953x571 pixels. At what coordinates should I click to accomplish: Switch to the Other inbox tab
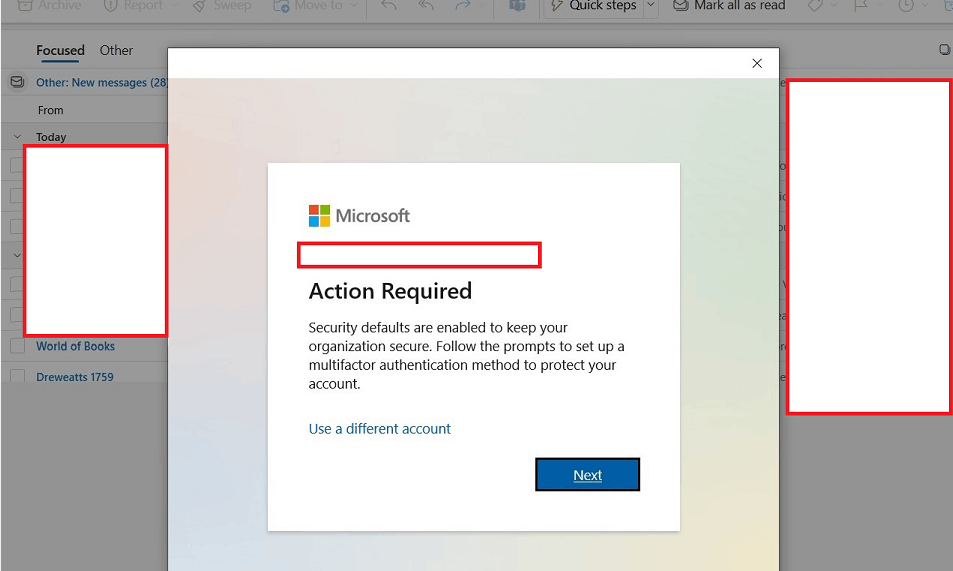pyautogui.click(x=116, y=50)
